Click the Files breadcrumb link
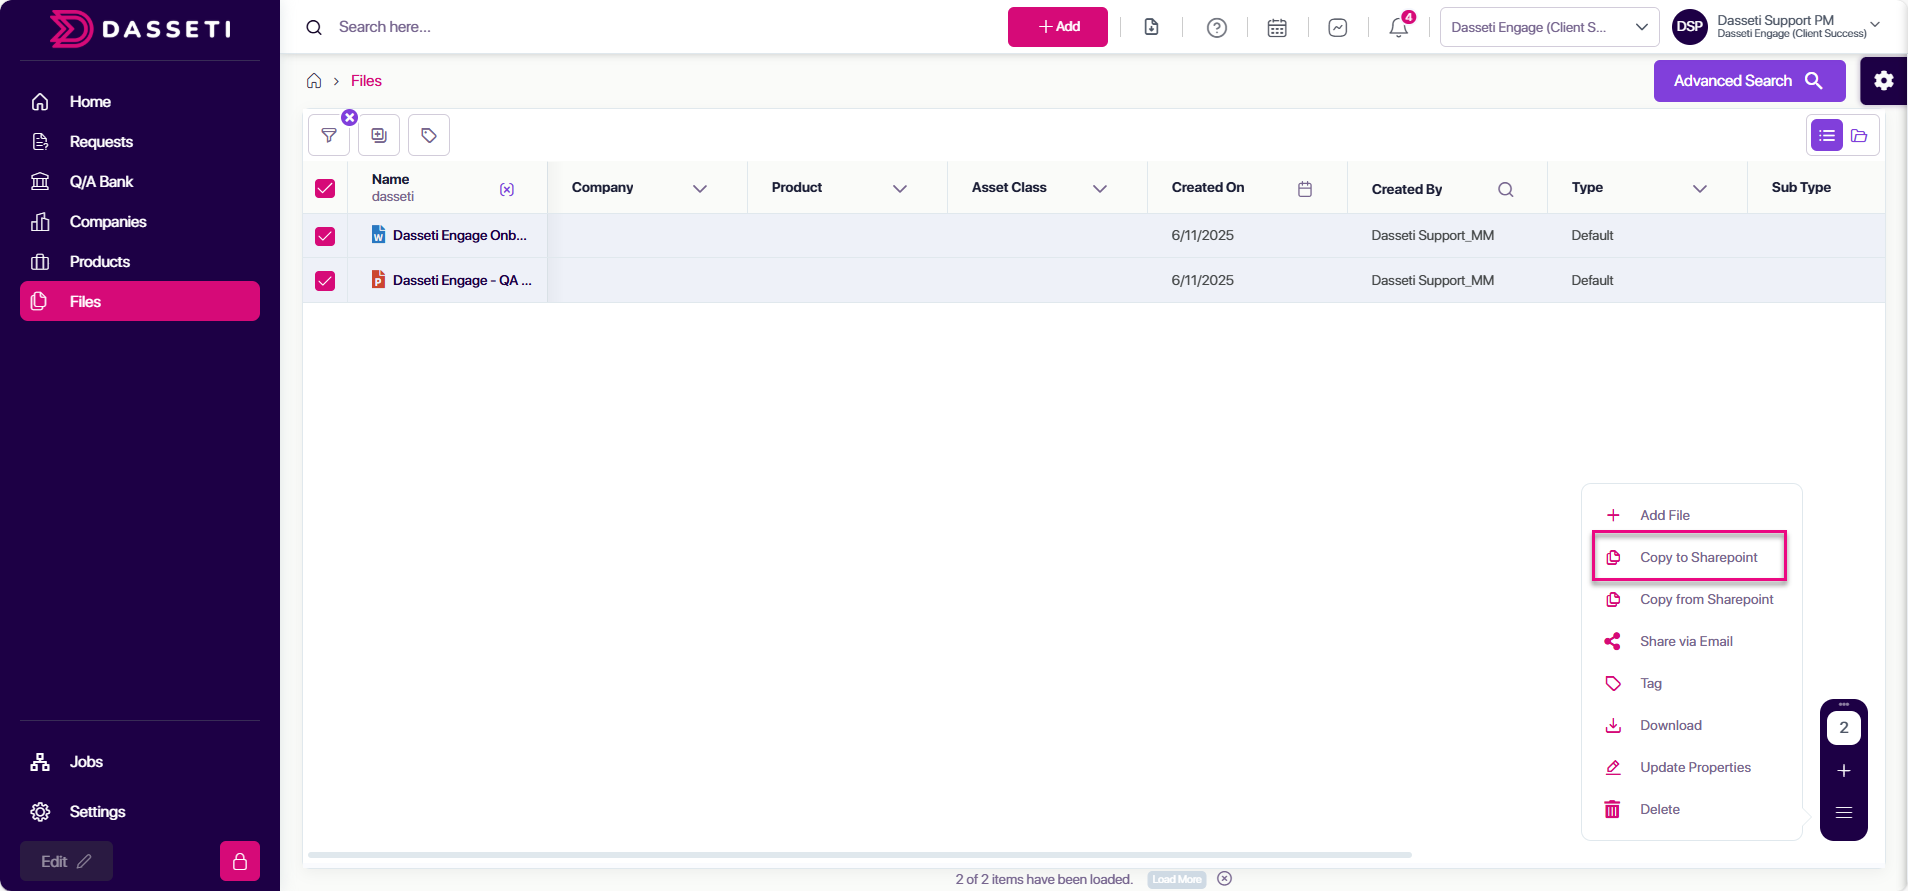This screenshot has height=891, width=1908. (366, 81)
